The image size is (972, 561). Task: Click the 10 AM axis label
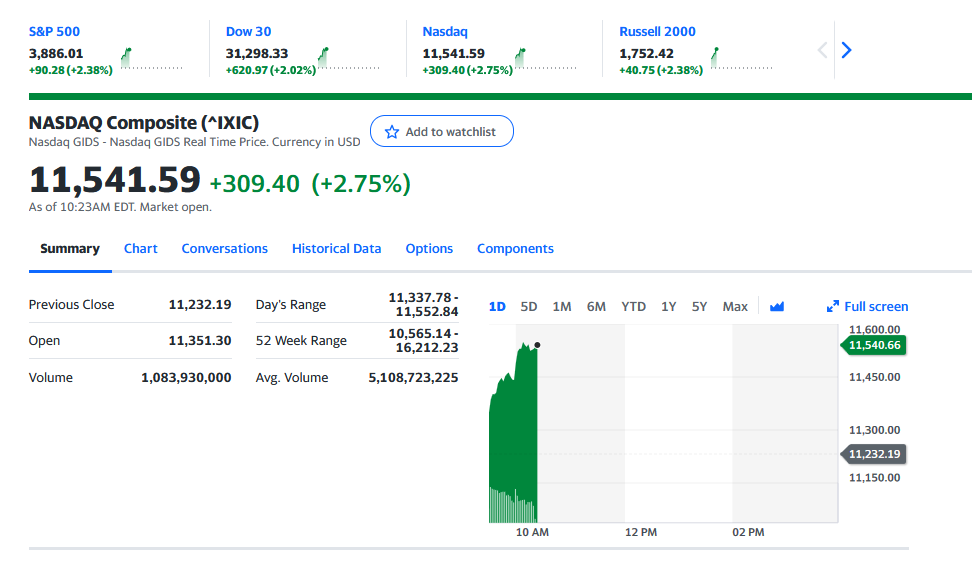coord(532,532)
